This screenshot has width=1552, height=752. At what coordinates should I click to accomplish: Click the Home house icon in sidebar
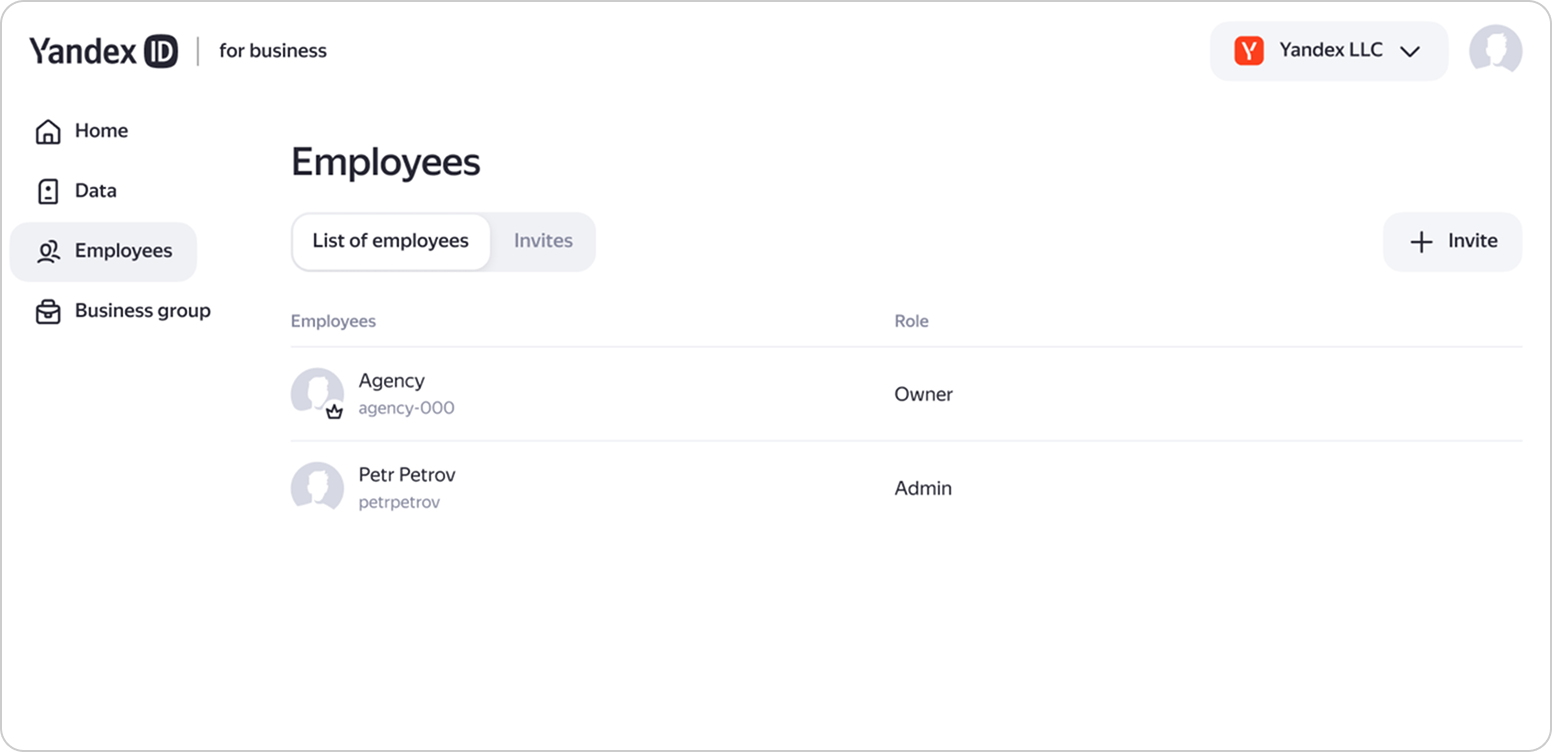tap(47, 131)
